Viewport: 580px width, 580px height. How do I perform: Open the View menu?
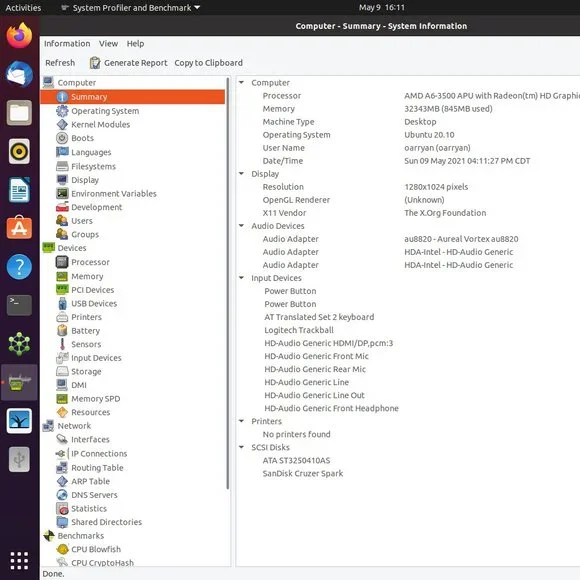point(108,44)
